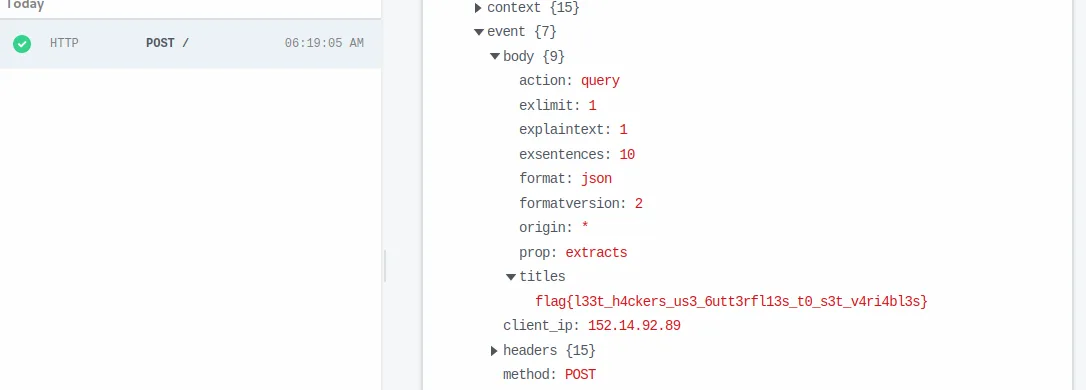Select the exsentences: 10 row
The image size is (1086, 390).
pyautogui.click(x=577, y=154)
